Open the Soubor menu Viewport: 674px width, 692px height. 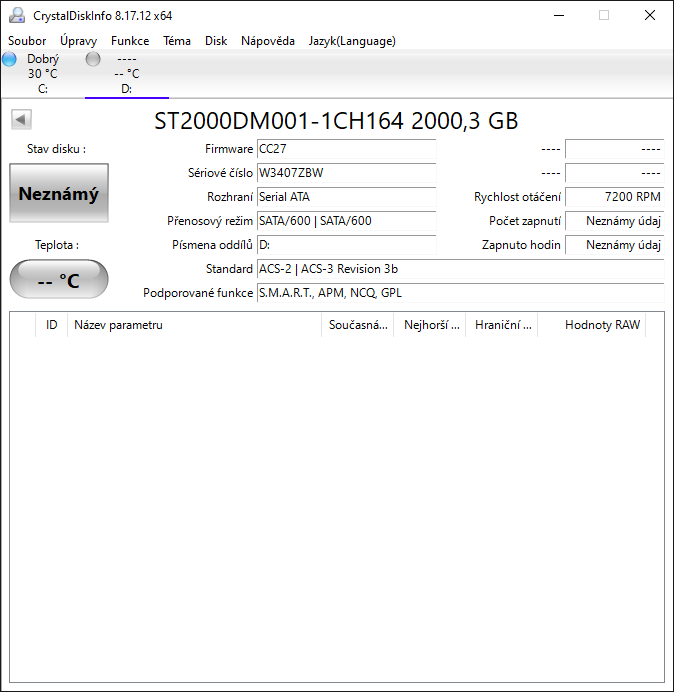[27, 41]
